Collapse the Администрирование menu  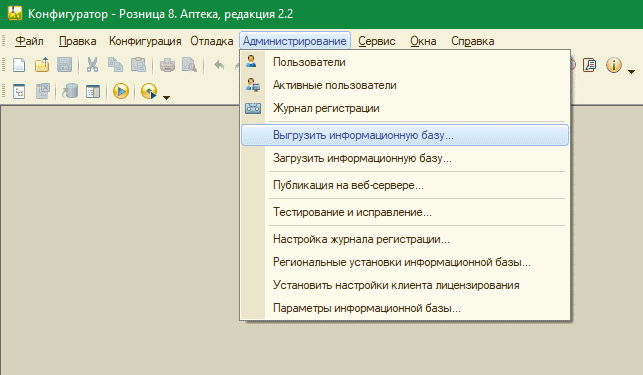pyautogui.click(x=295, y=41)
